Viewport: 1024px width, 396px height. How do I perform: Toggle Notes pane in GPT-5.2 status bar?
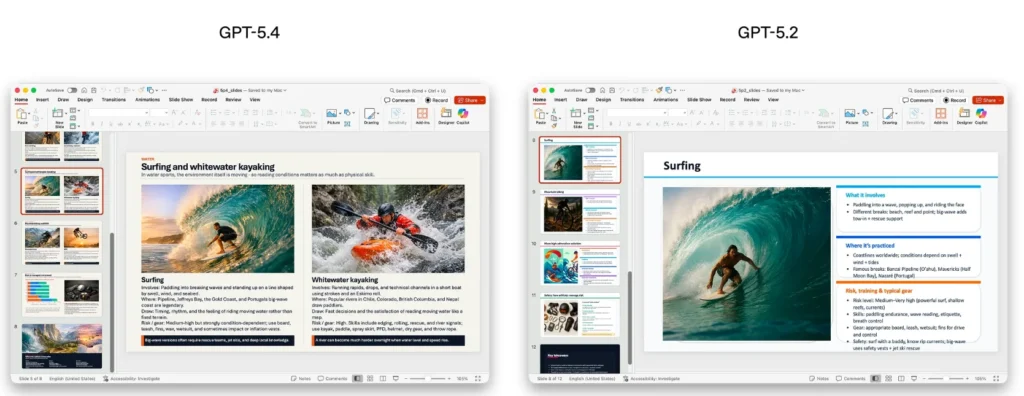[819, 378]
